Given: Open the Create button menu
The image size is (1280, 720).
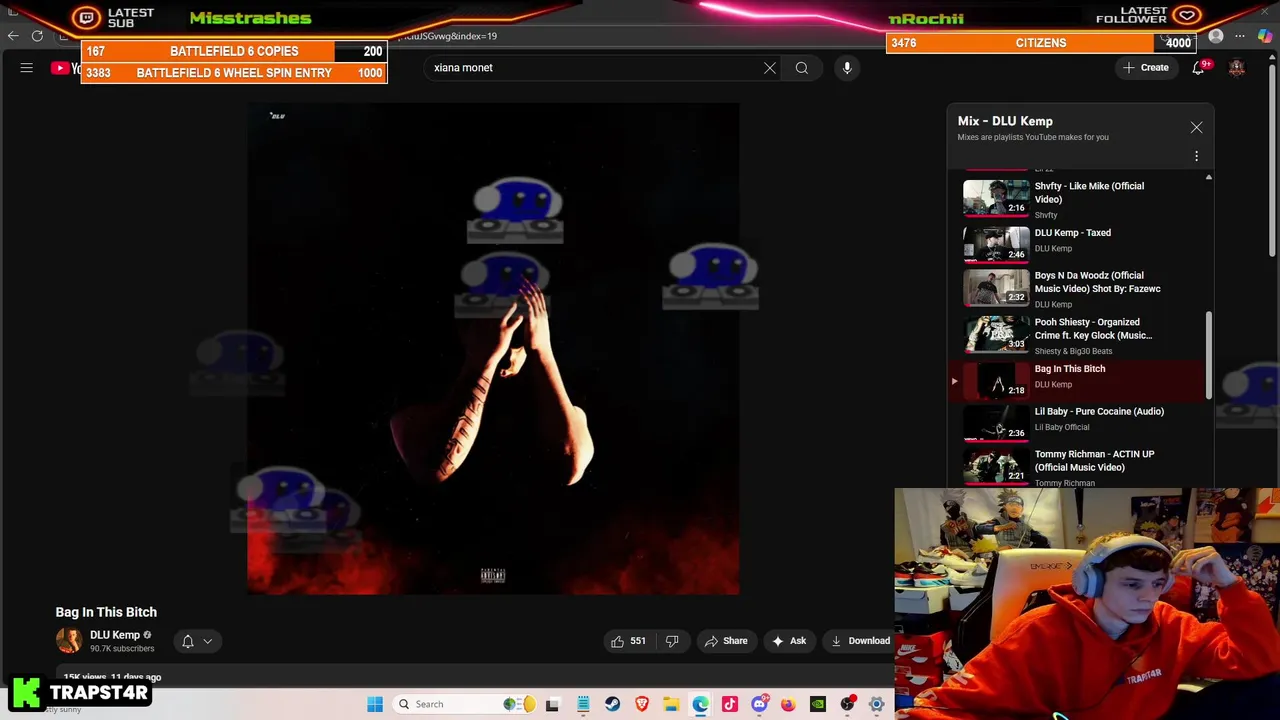Looking at the screenshot, I should (1146, 68).
